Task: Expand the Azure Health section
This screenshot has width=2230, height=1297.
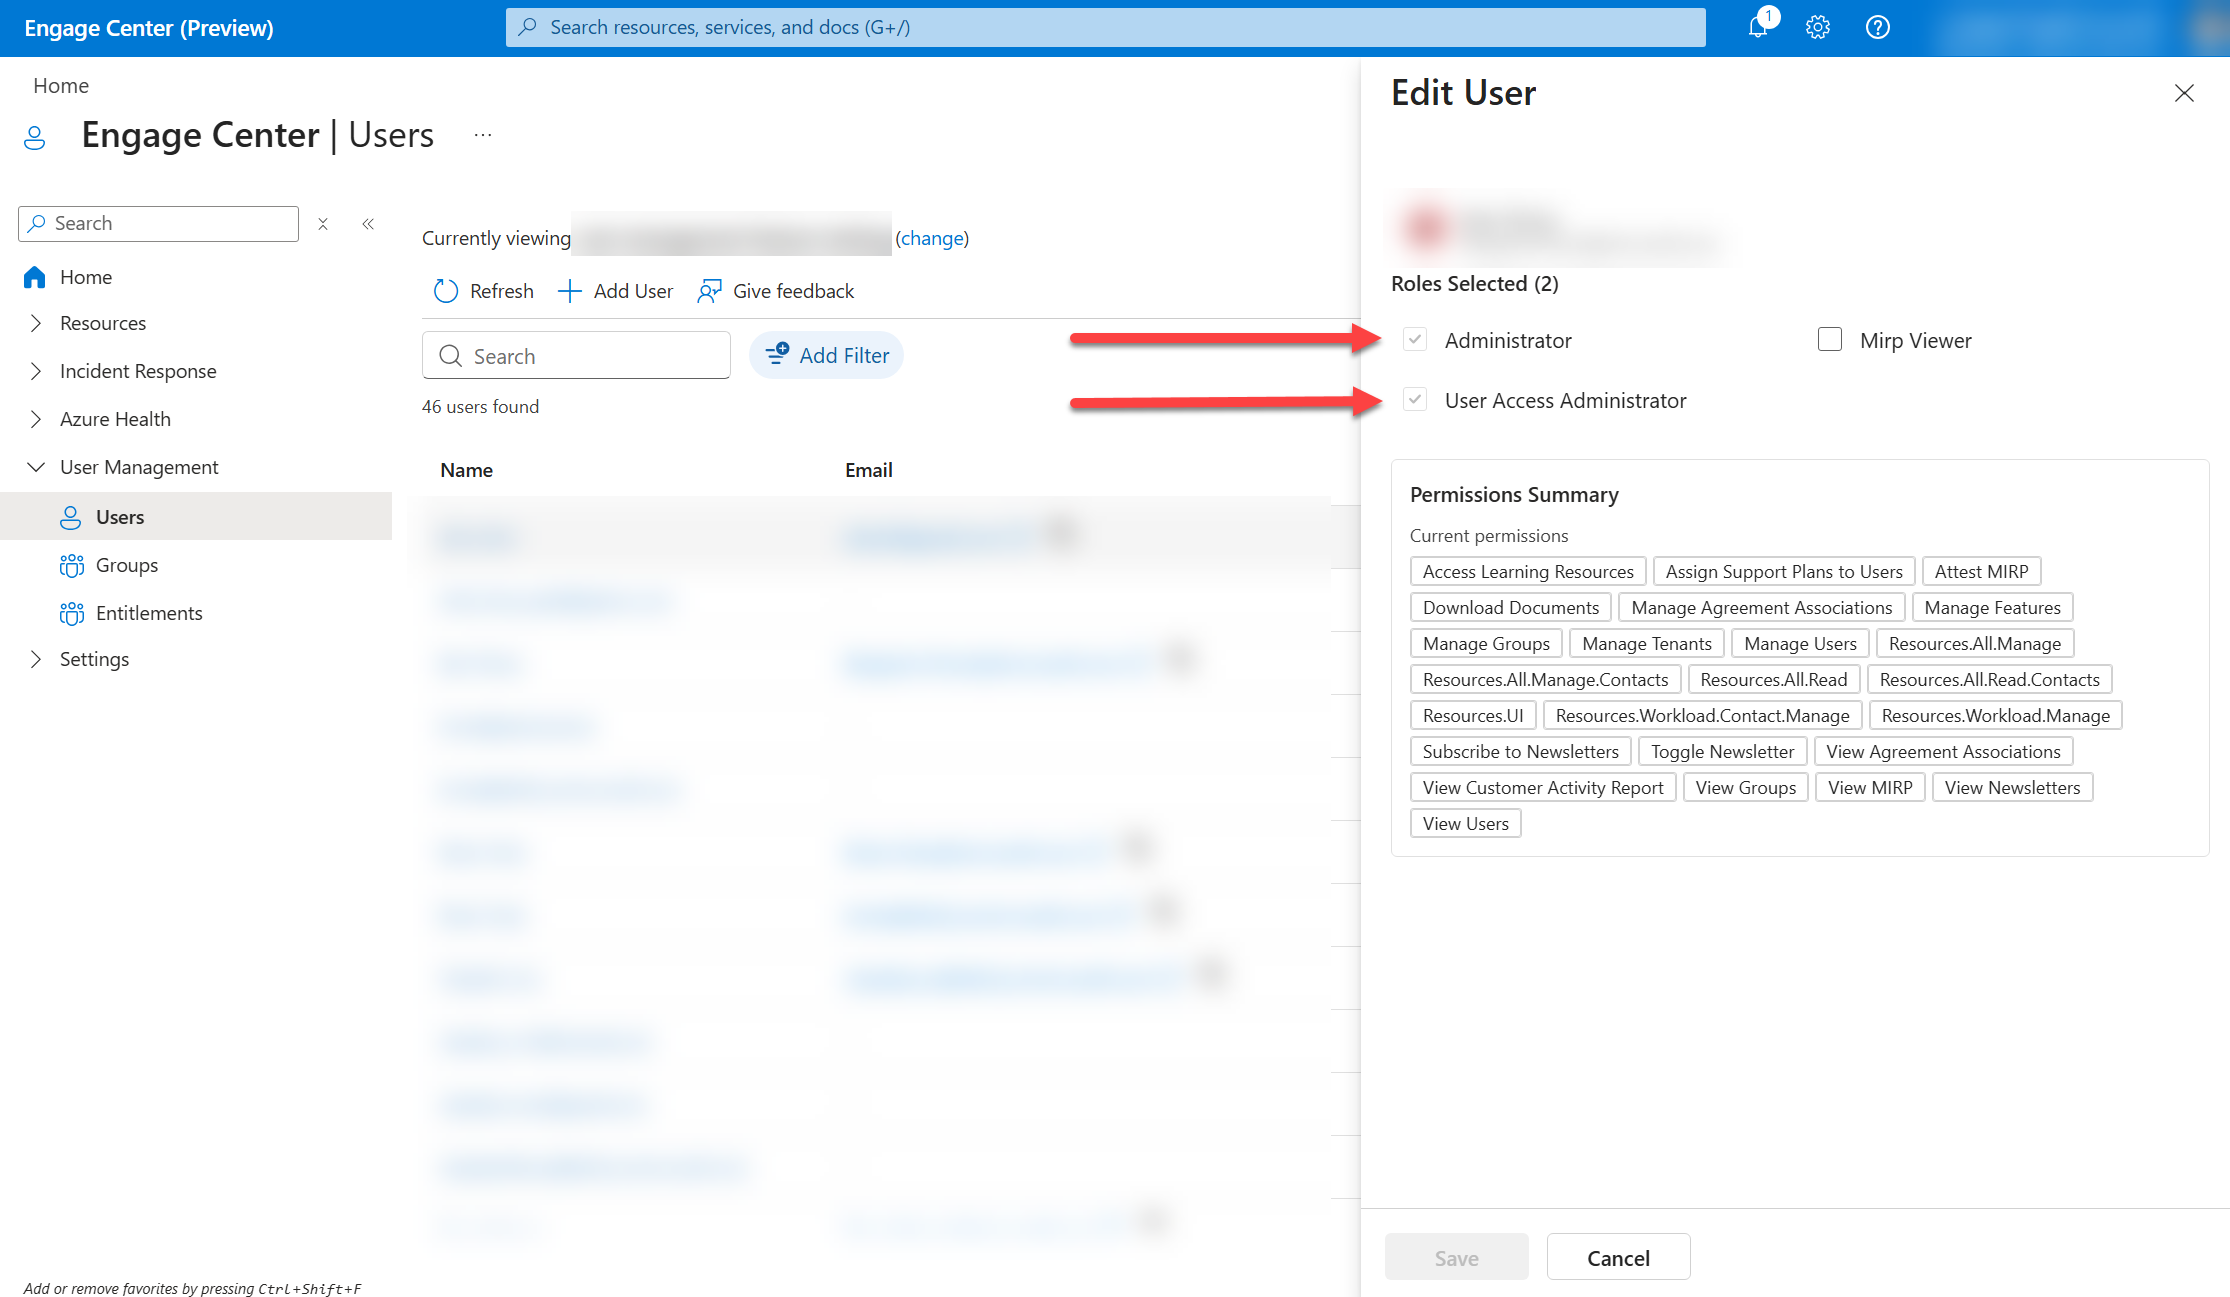Action: (x=36, y=419)
